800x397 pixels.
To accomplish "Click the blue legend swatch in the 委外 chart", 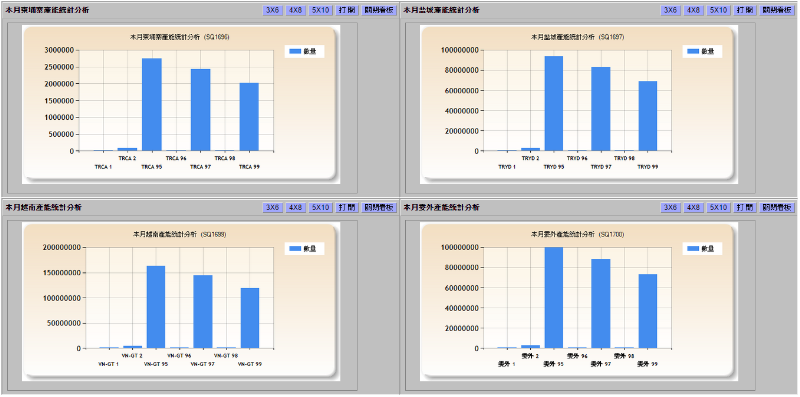I will coord(693,249).
